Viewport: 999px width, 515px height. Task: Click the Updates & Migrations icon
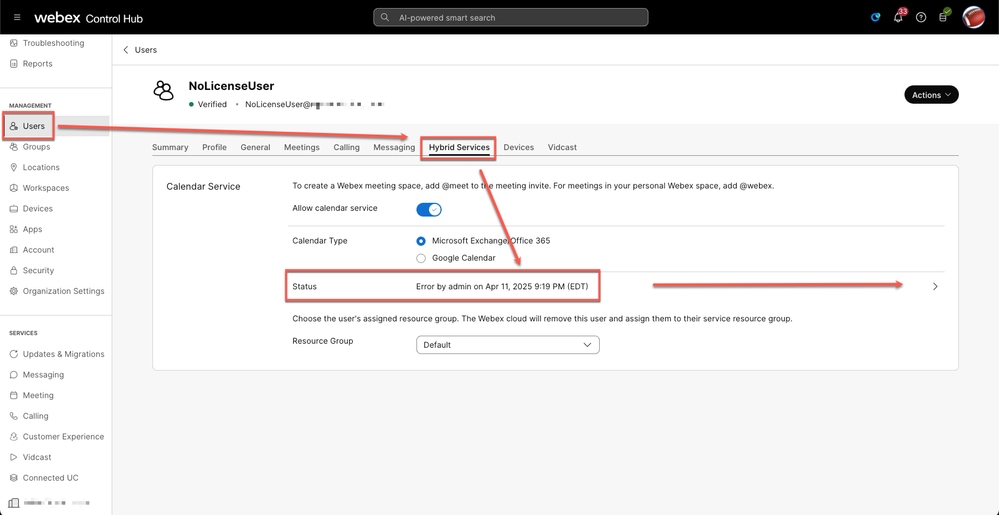pyautogui.click(x=13, y=354)
